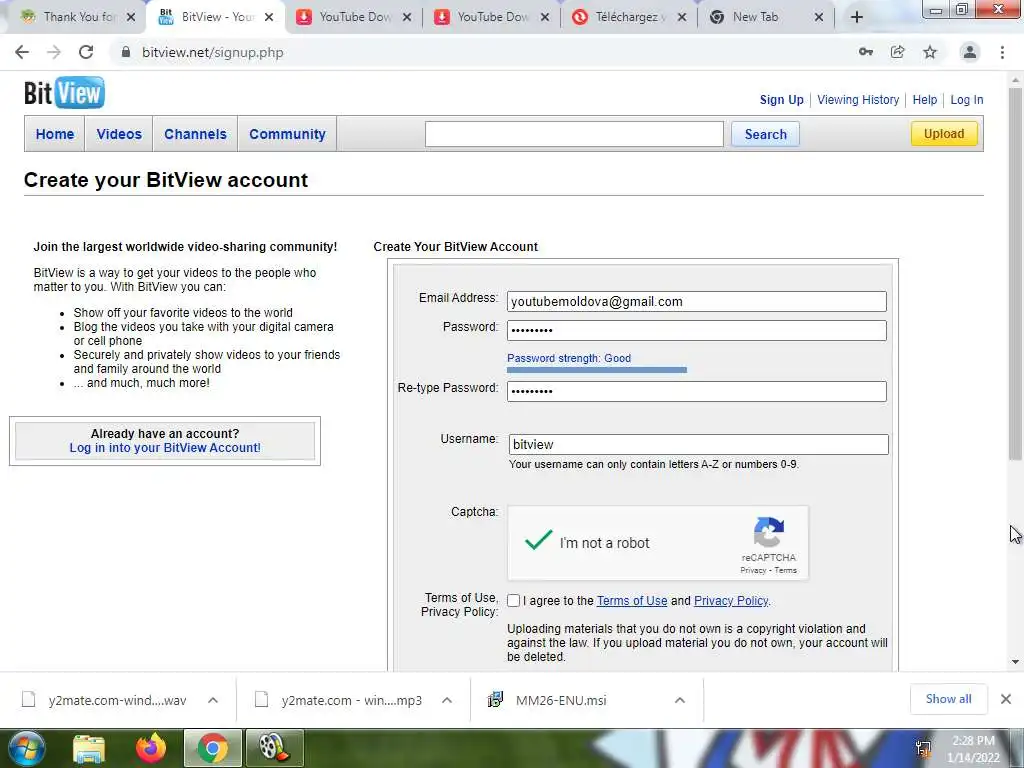This screenshot has width=1024, height=768.
Task: Click the reCAPTCHA logo
Action: [769, 532]
